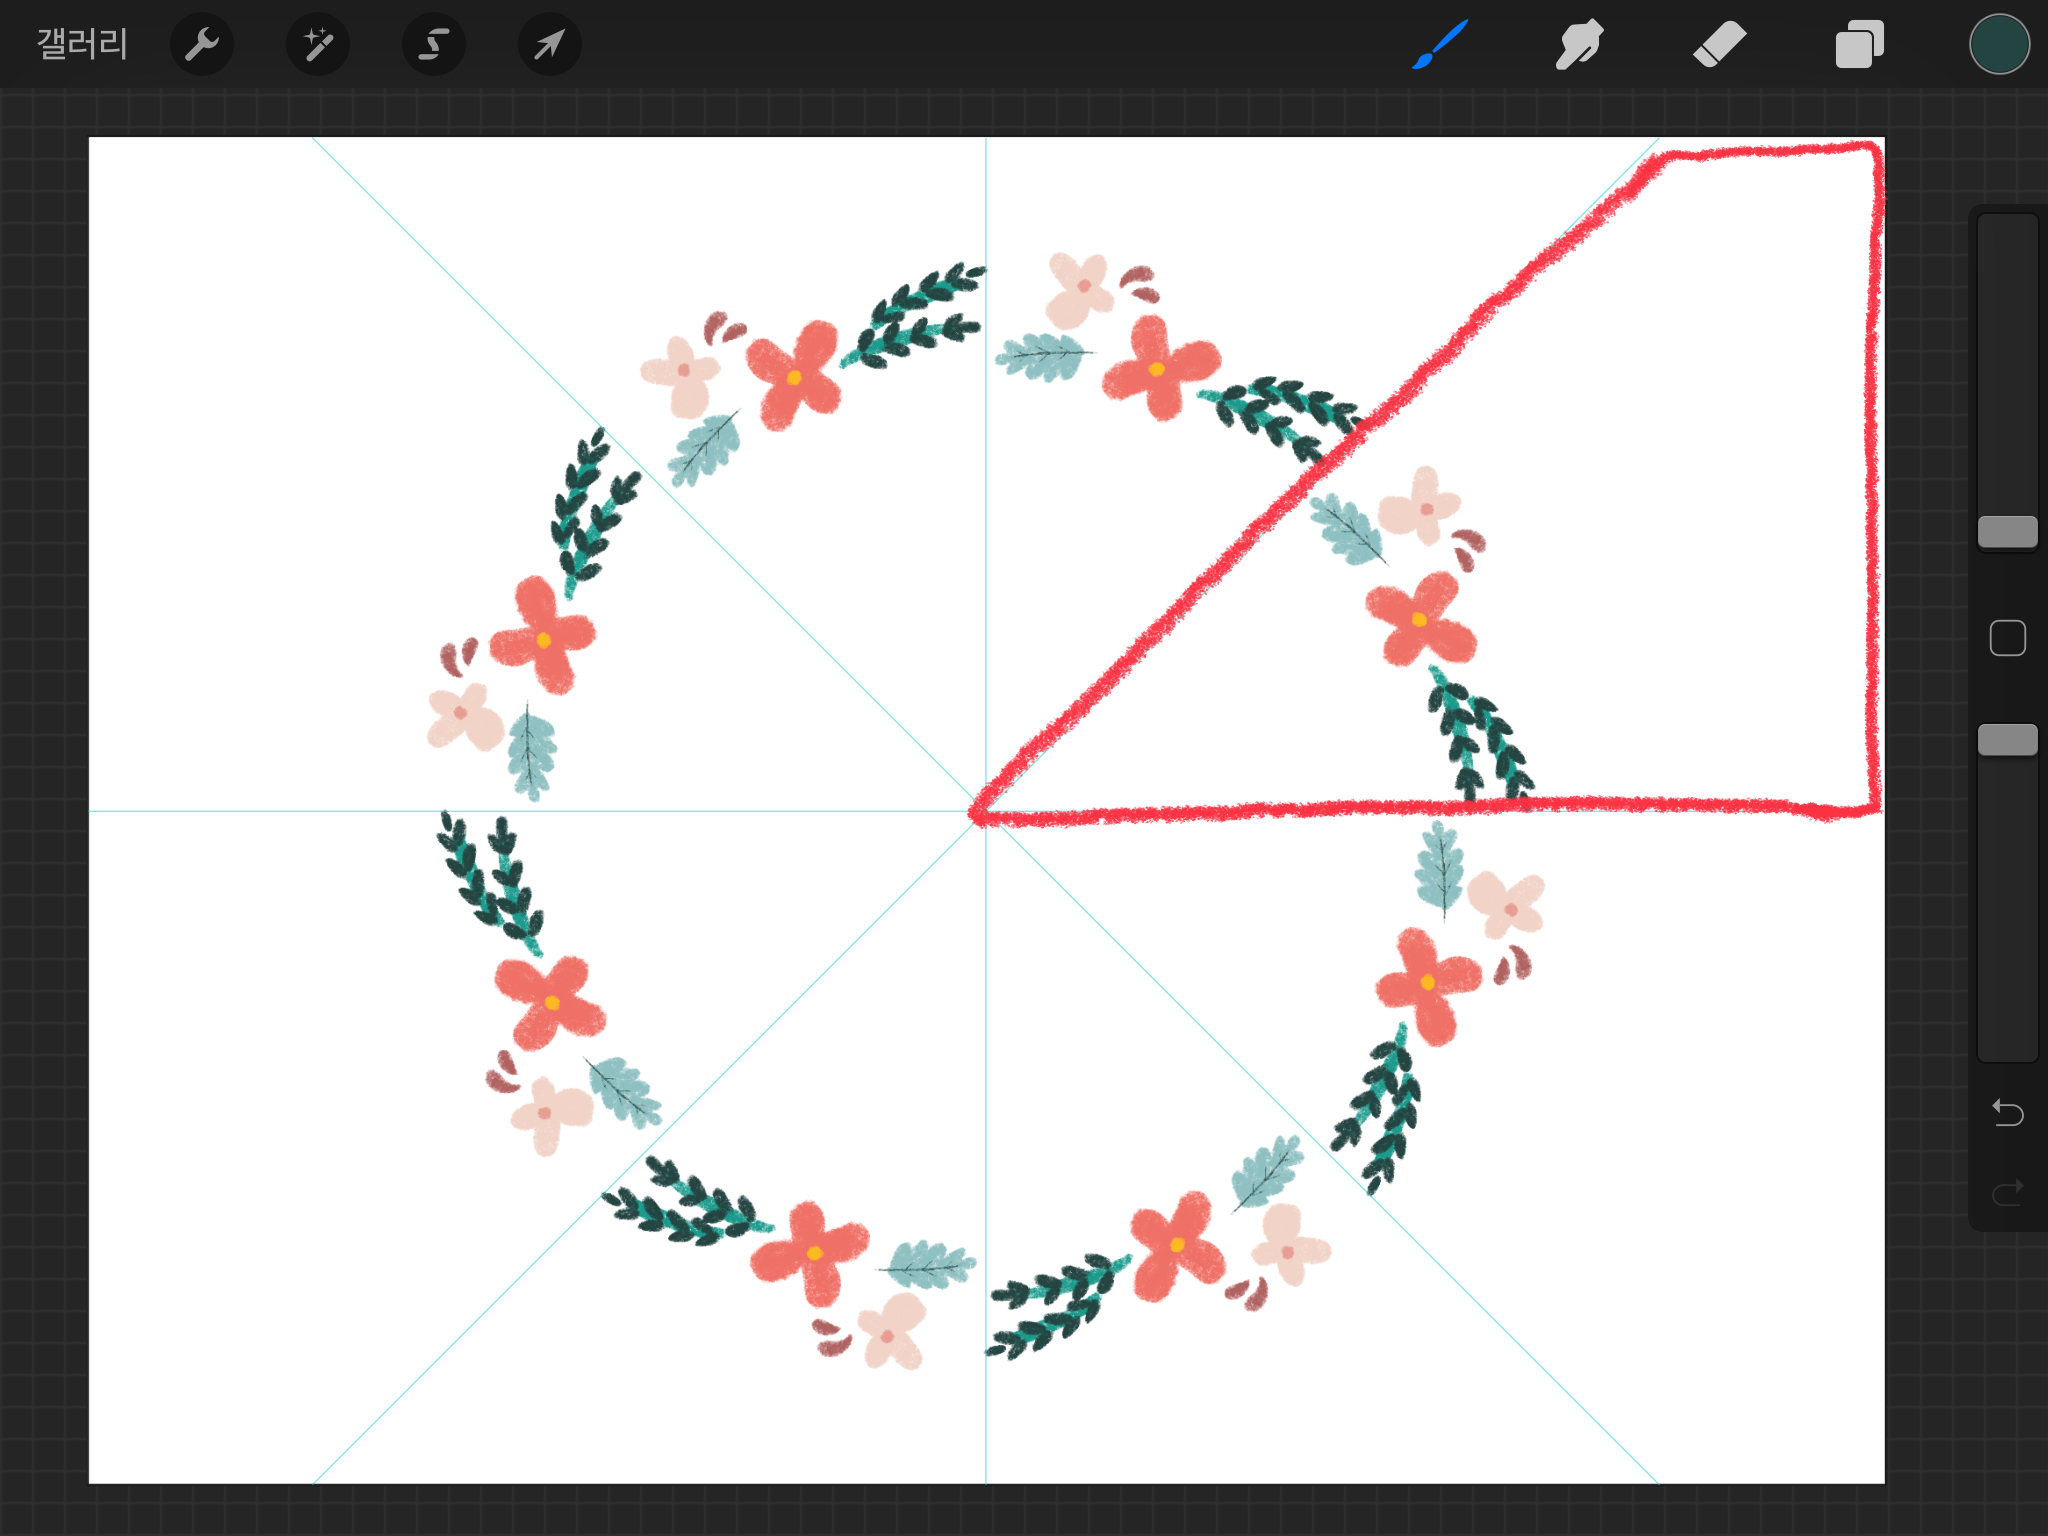Activate the Transform arrow tool

click(550, 44)
